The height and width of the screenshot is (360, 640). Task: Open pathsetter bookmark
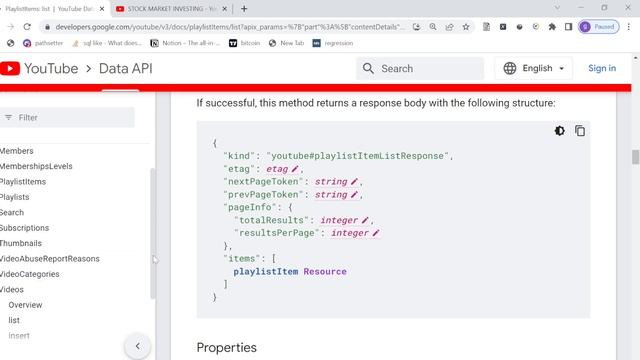pyautogui.click(x=43, y=43)
